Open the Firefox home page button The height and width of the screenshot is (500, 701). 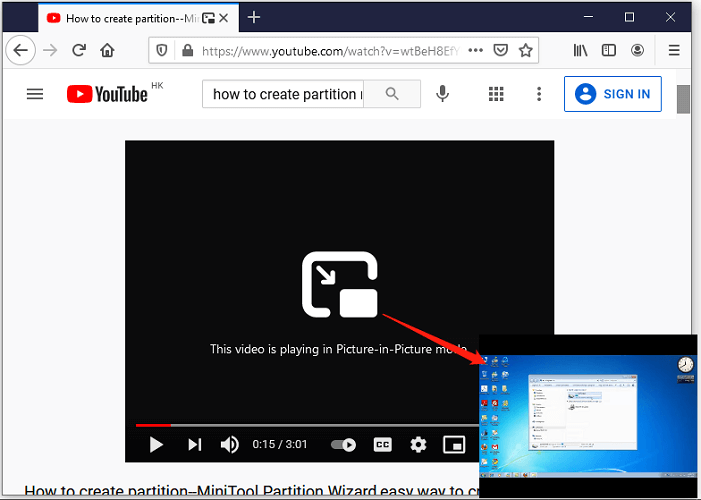click(x=107, y=50)
